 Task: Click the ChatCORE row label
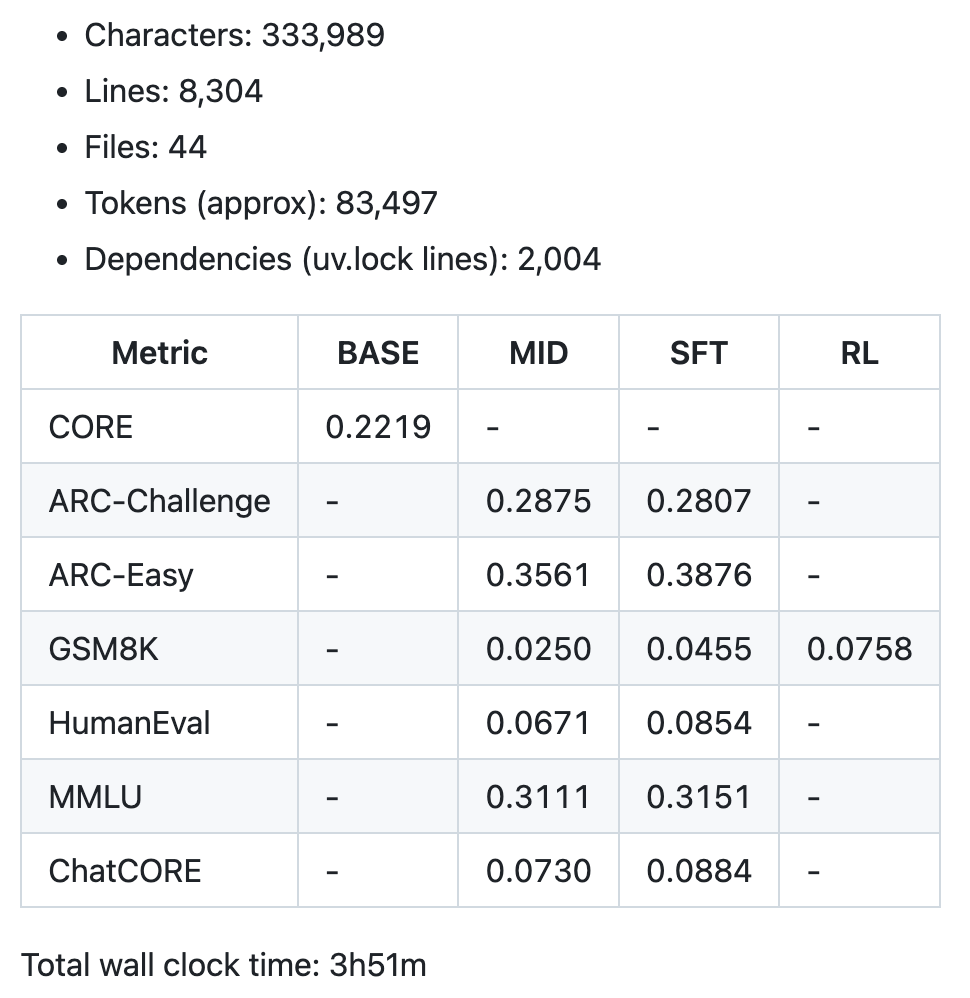coord(124,870)
